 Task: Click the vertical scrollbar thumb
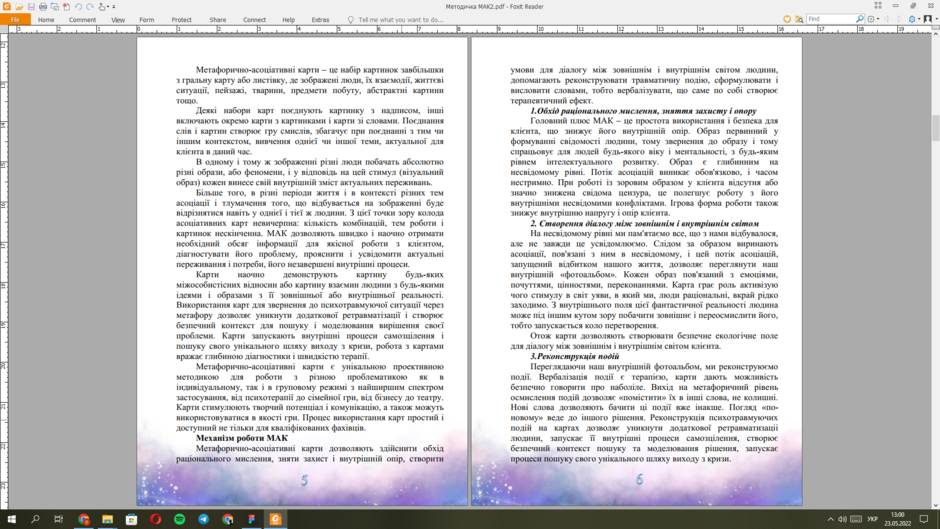tap(935, 127)
